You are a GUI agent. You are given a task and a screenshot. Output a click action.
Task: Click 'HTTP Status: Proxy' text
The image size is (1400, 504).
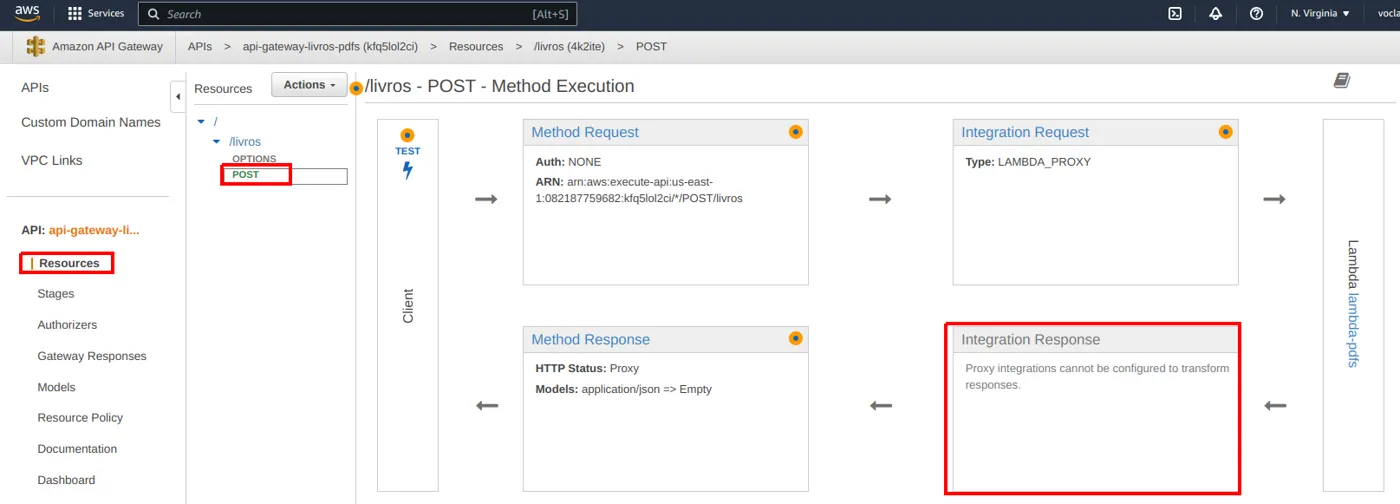pyautogui.click(x=587, y=368)
